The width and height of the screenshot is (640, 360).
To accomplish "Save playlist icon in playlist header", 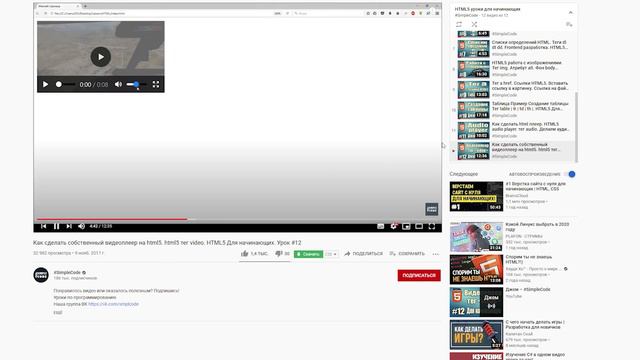I will 569,24.
